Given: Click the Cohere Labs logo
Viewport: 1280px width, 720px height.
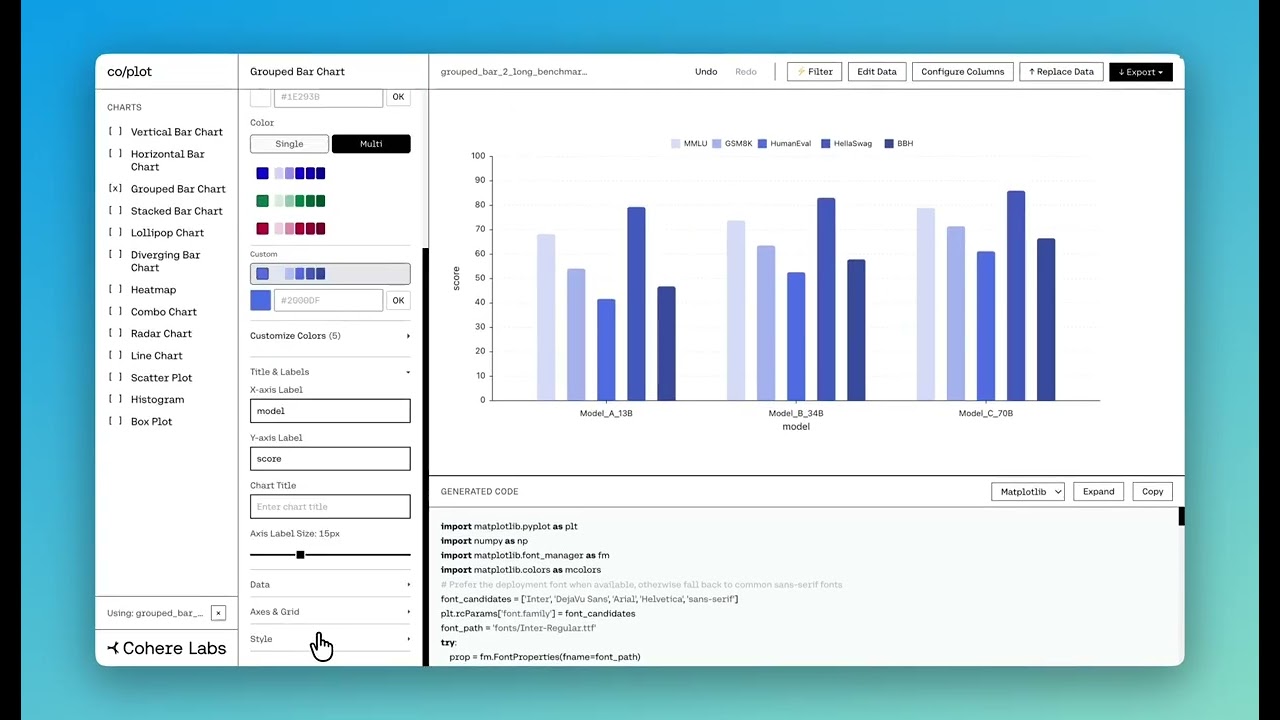Looking at the screenshot, I should (x=167, y=648).
